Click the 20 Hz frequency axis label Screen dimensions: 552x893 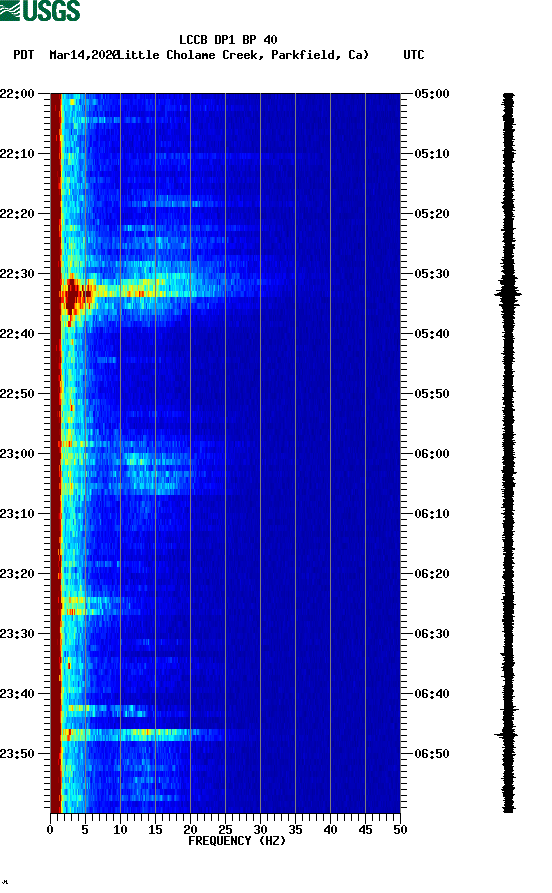pos(190,830)
